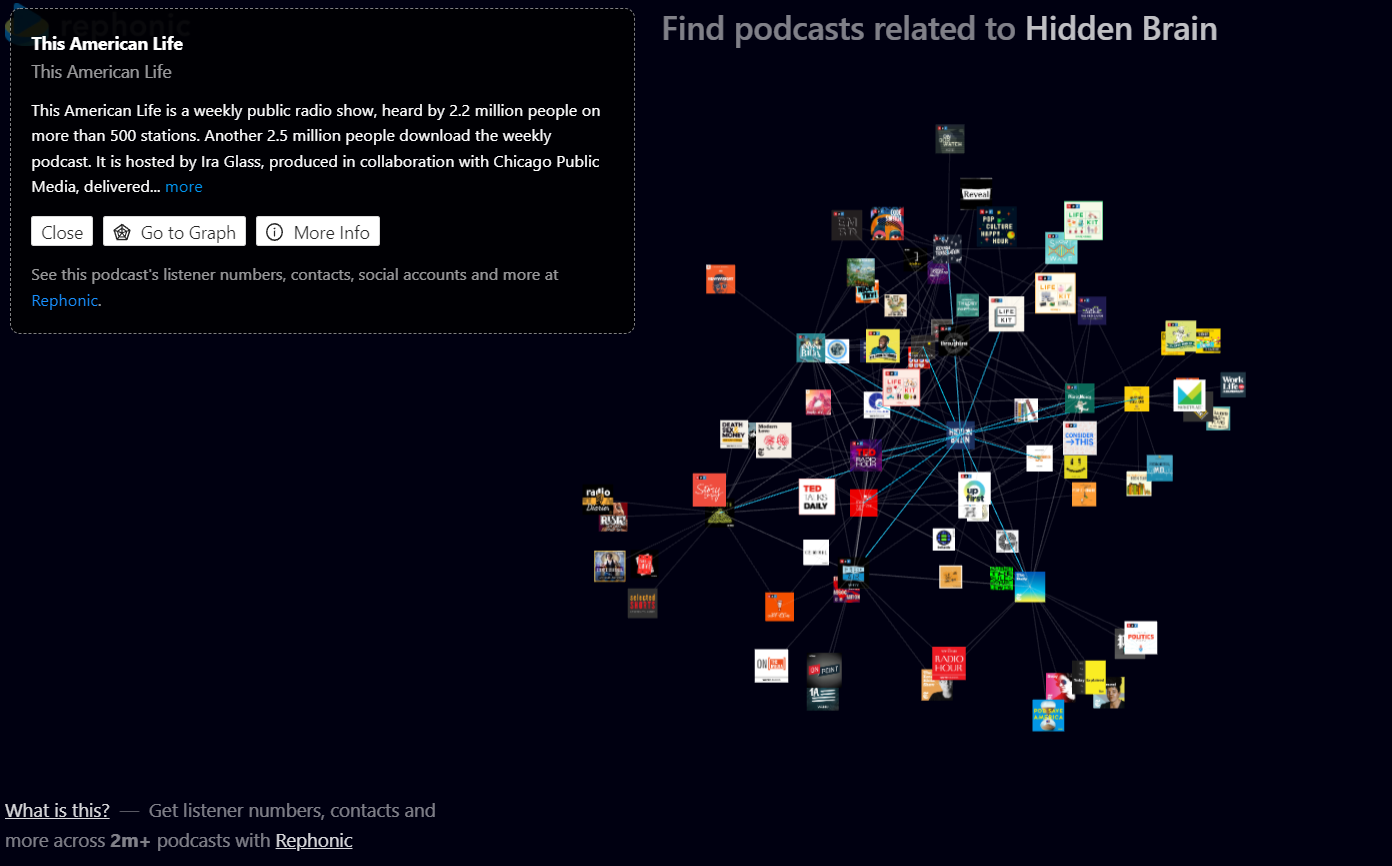Select the yellow smiley face podcast node
1392x866 pixels.
[1075, 467]
